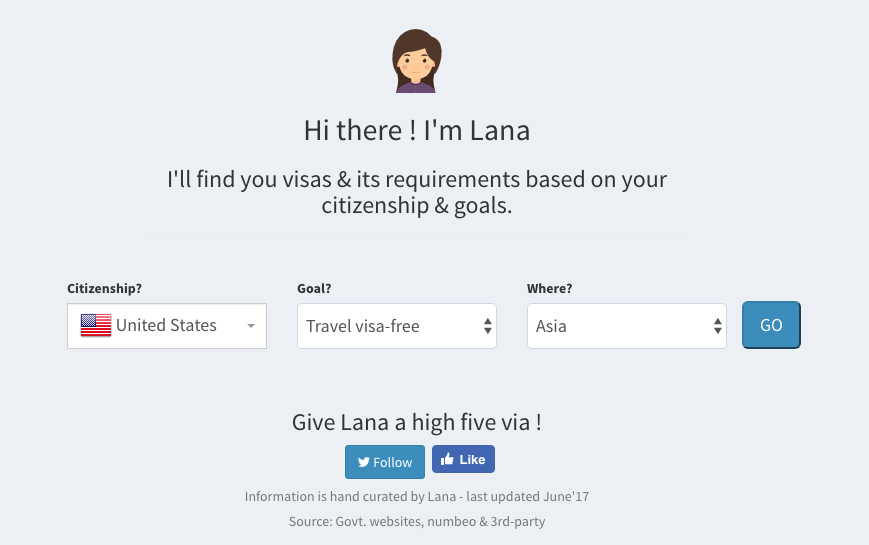869x545 pixels.
Task: Click the "Citizenship?" label
Action: point(104,289)
